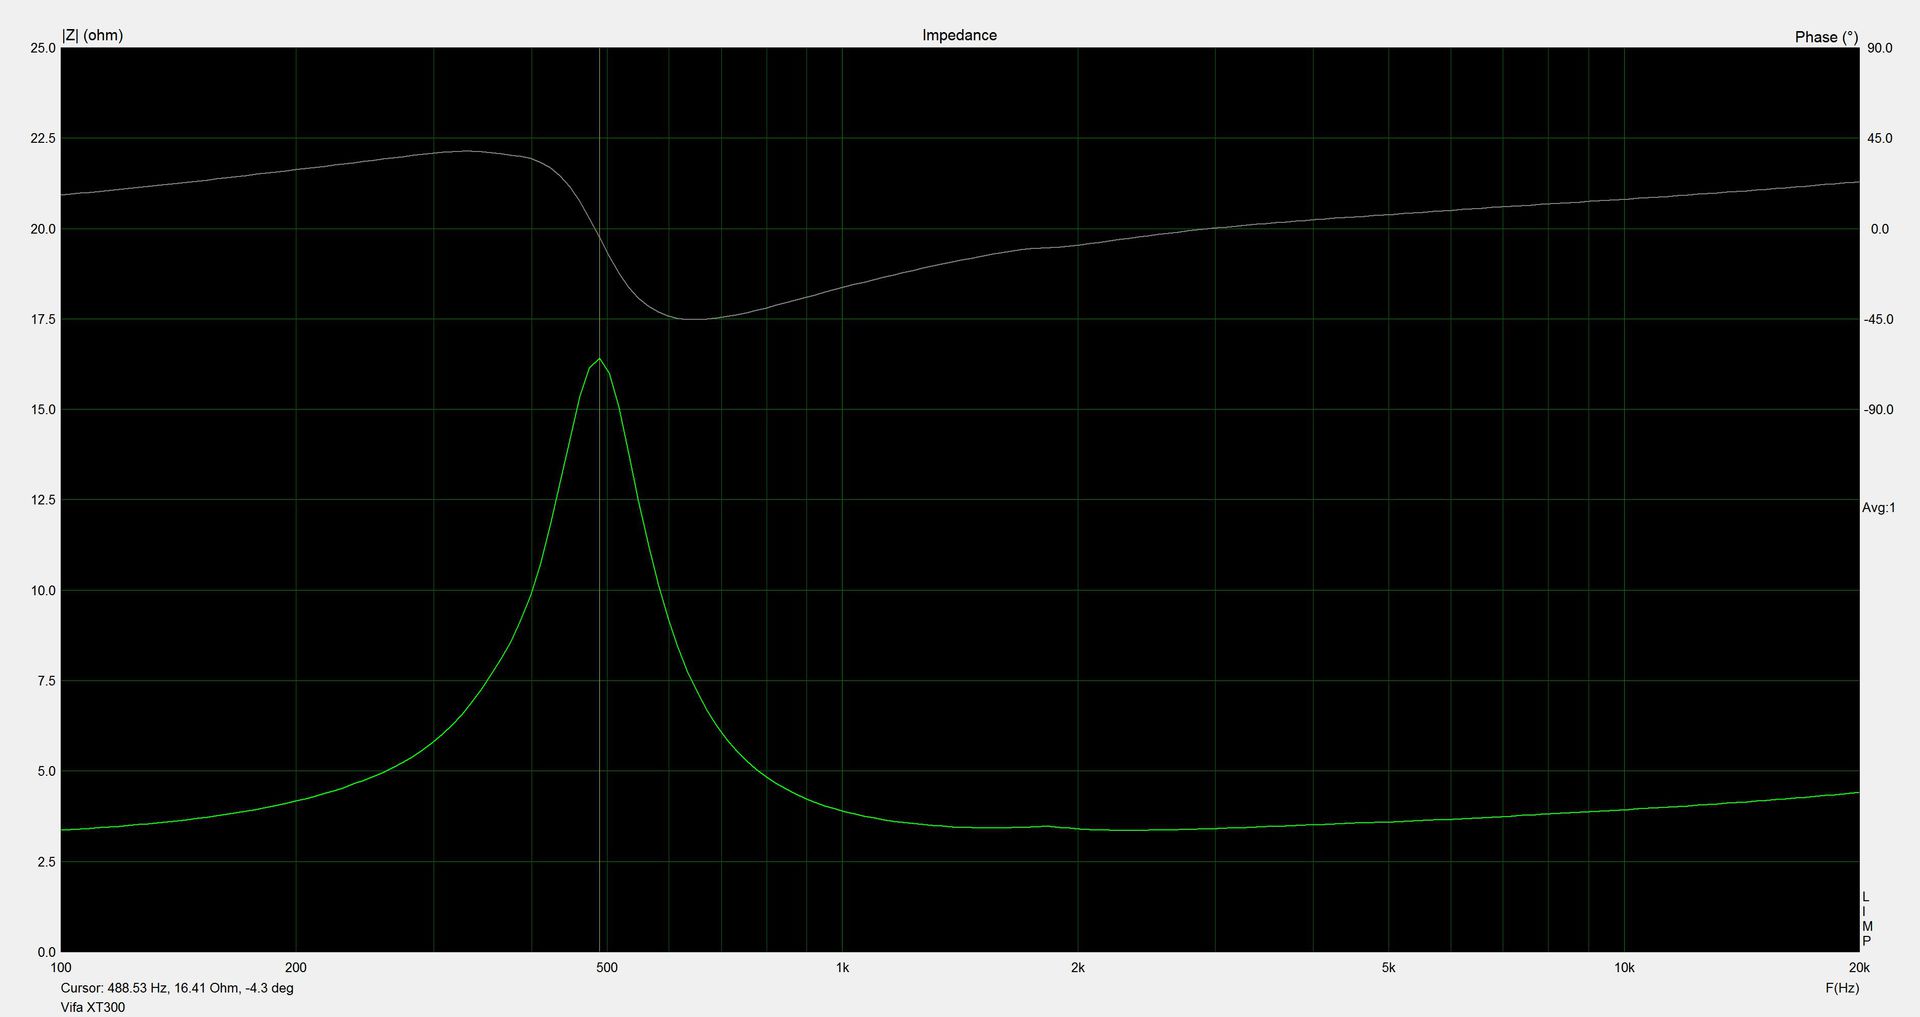Click the 'Impedance' chart title
1920x1017 pixels.
(959, 35)
